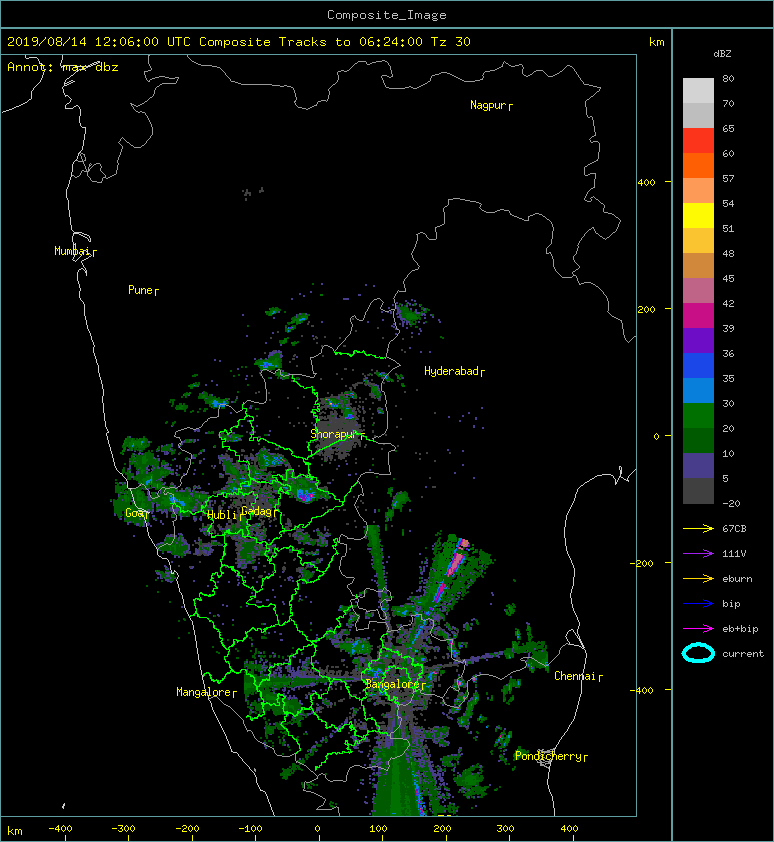
Task: Pick the red 60 dBZ color swatch
Action: [698, 140]
